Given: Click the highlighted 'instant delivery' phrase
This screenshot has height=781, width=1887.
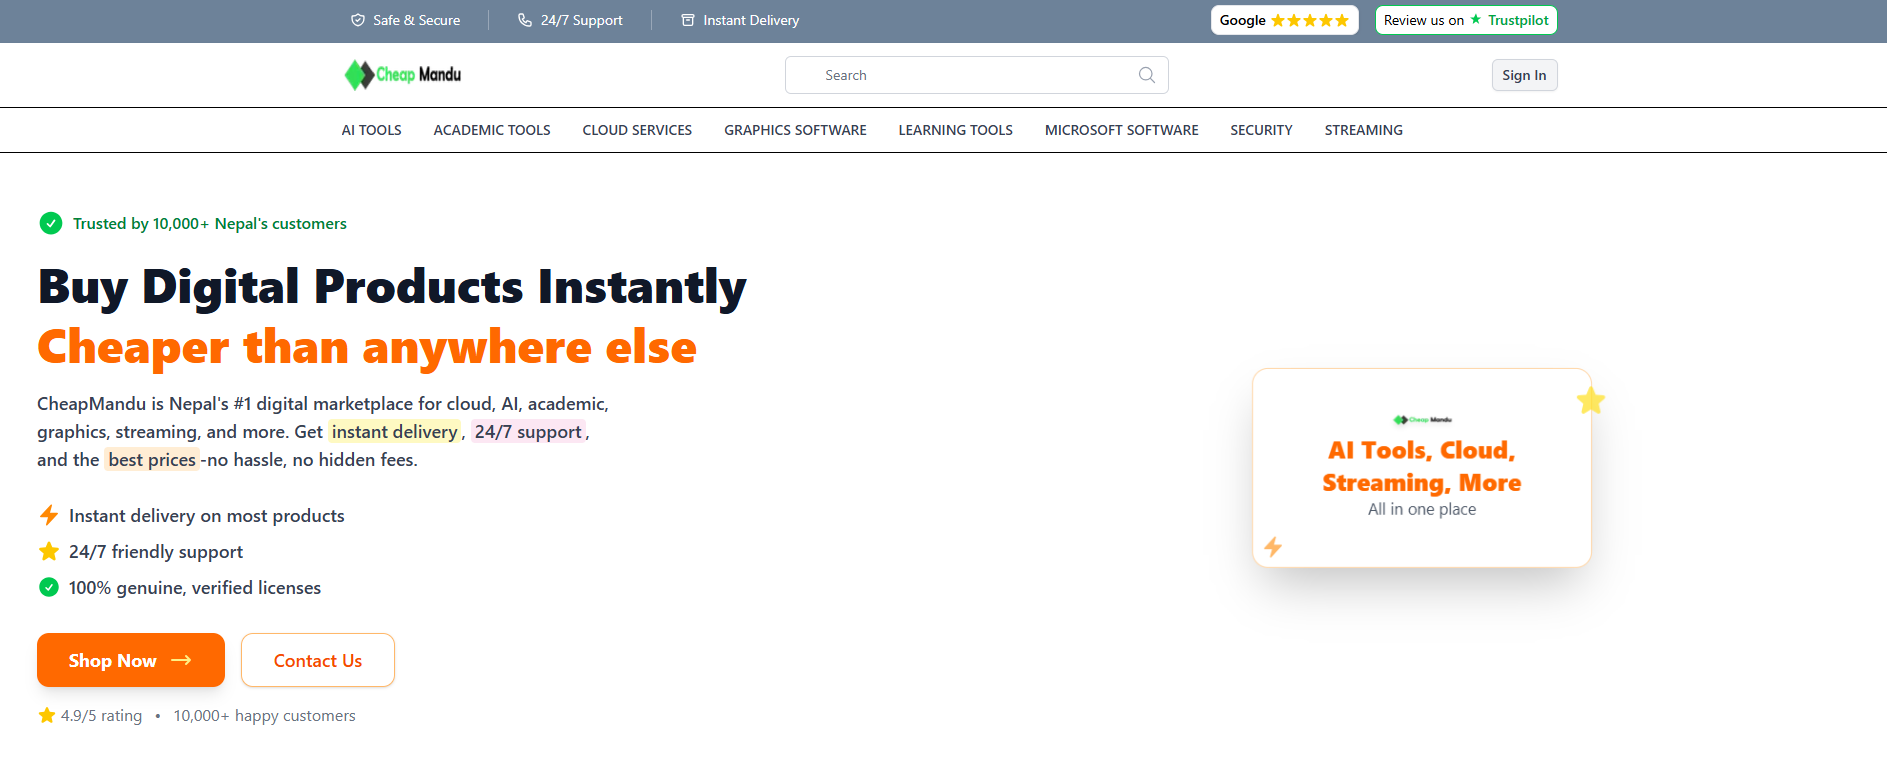Looking at the screenshot, I should coord(394,432).
